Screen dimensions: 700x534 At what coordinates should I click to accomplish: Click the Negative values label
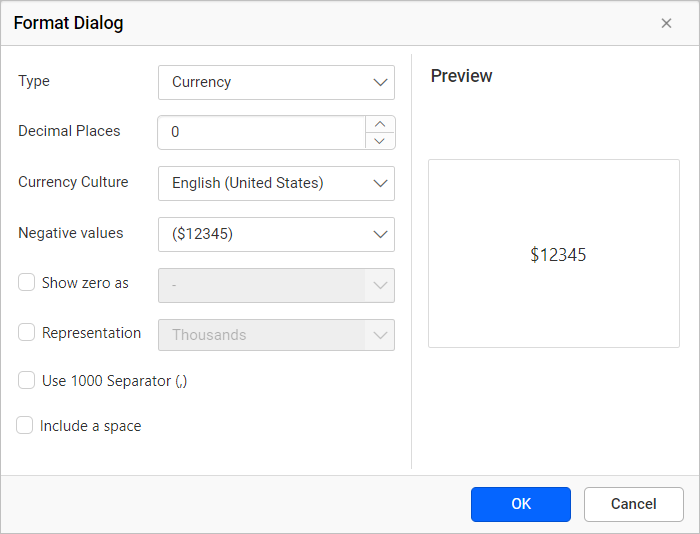pos(71,233)
